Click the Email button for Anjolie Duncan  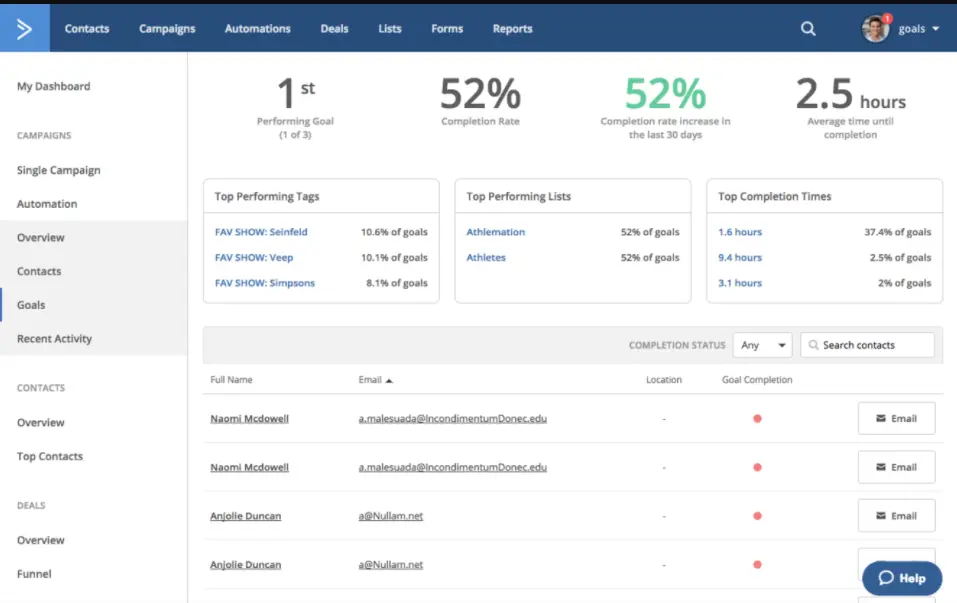click(896, 515)
